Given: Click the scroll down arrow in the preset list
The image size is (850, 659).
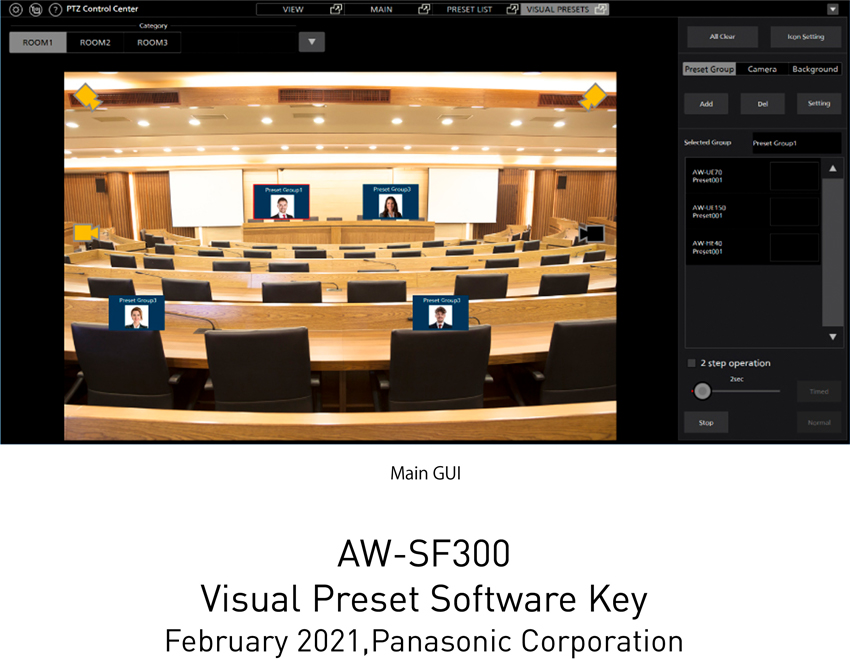Looking at the screenshot, I should click(x=833, y=337).
